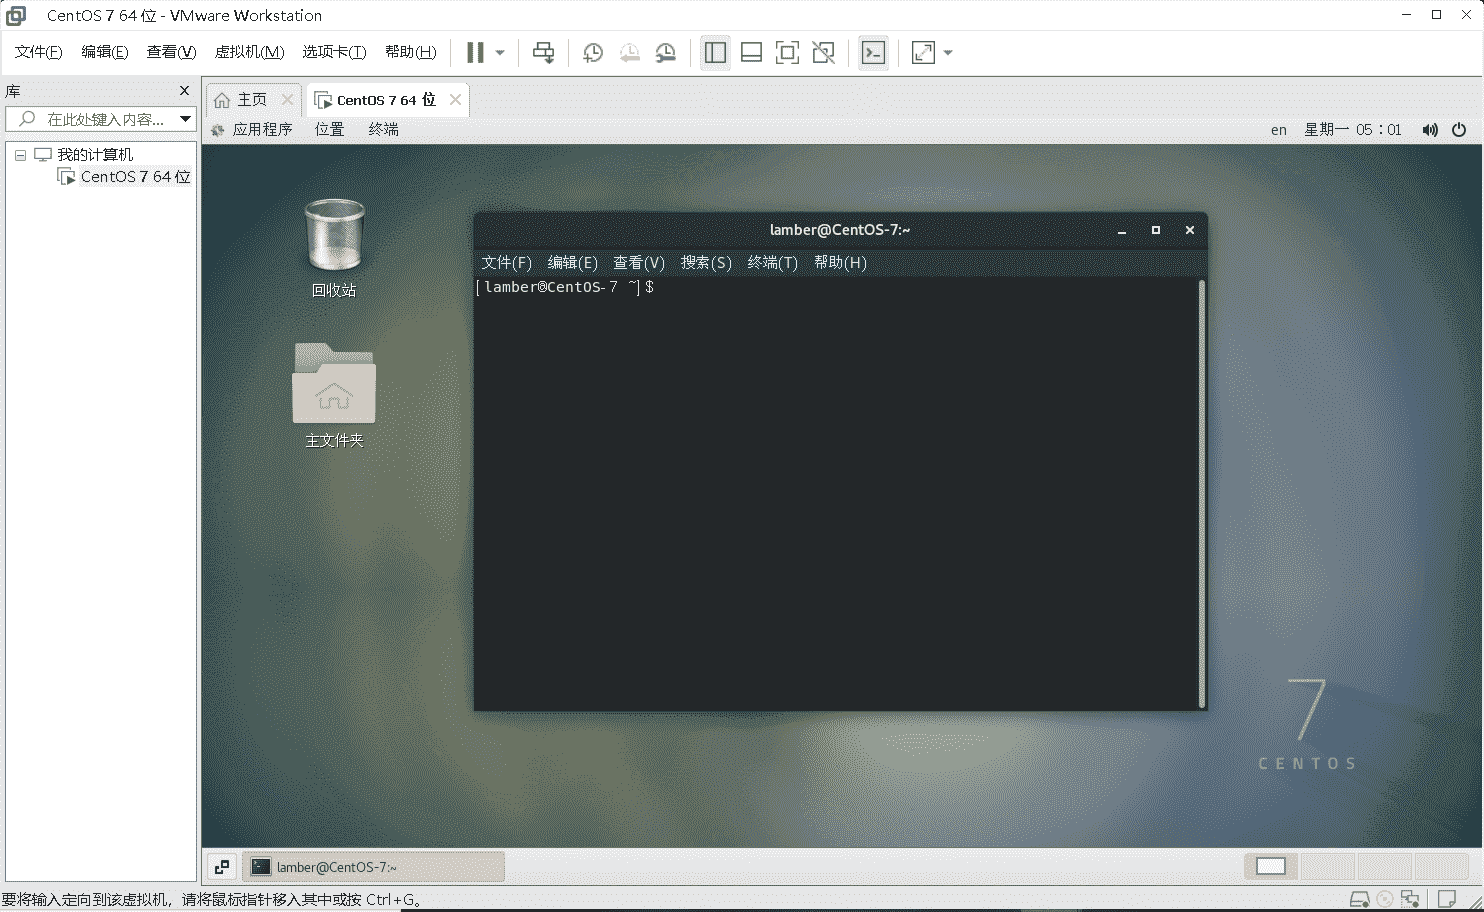Switch to the second workspace

1328,866
